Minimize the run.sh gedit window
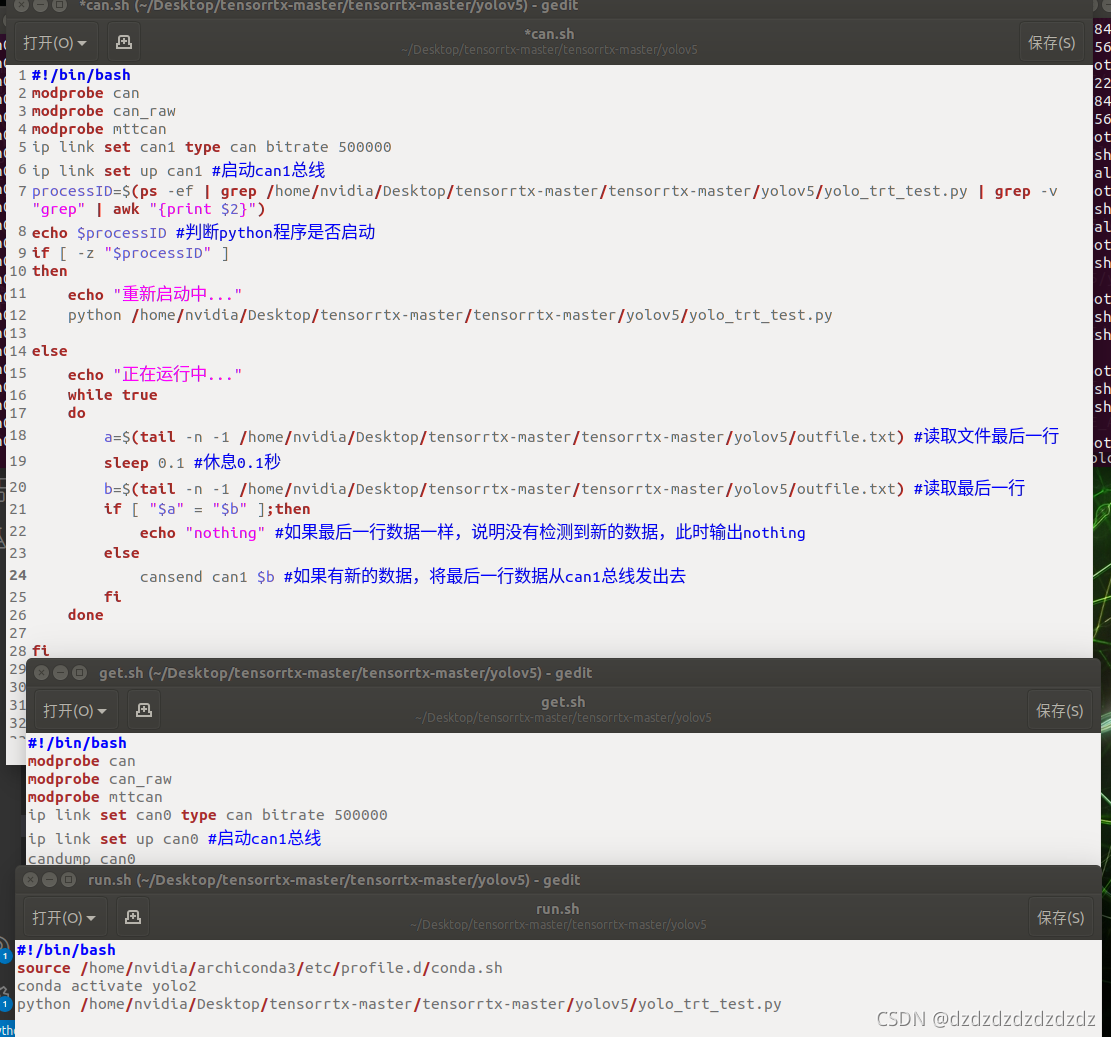The image size is (1111, 1037). click(x=49, y=879)
